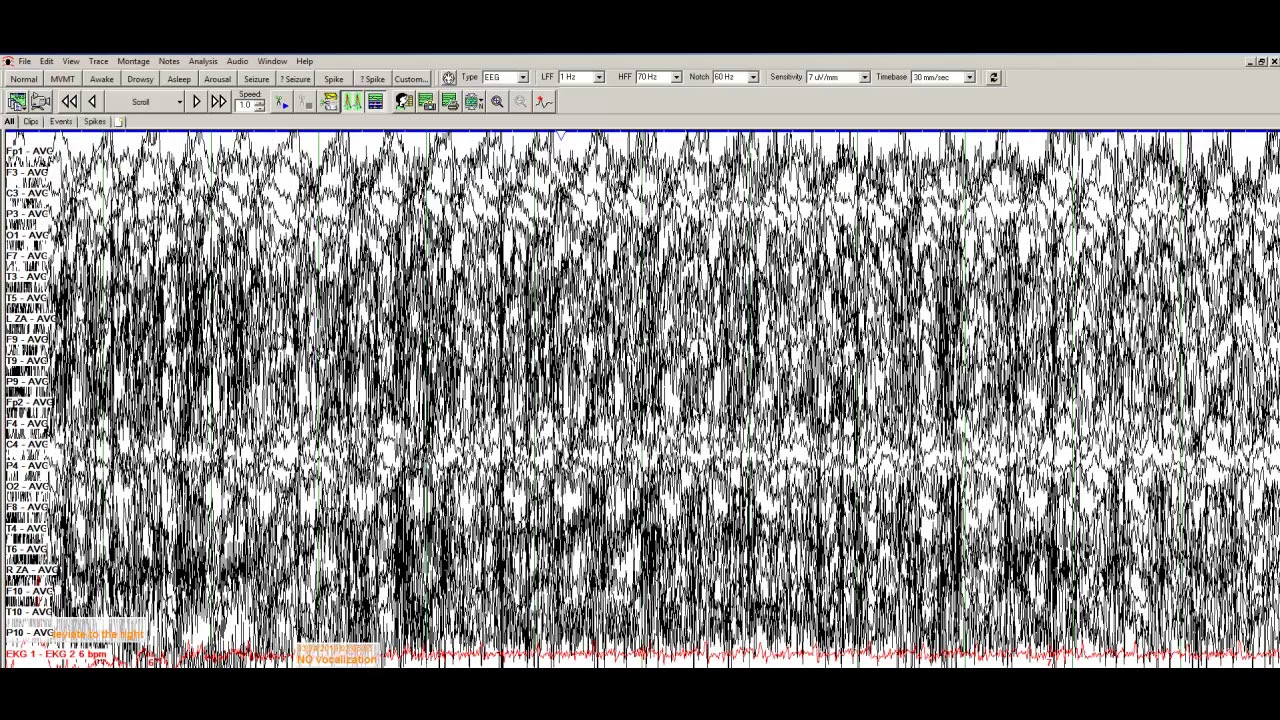Click the greyed zoom out magnifier icon

coord(520,101)
